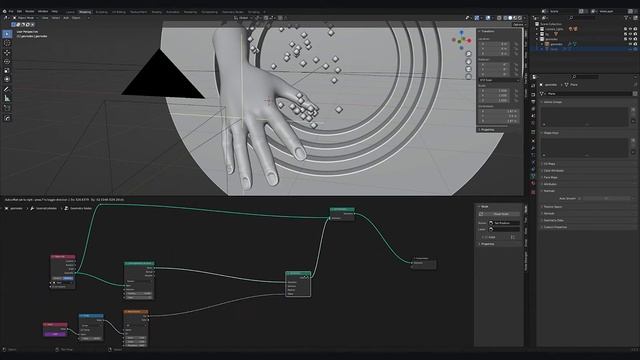Viewport: 640px width, 360px height.
Task: Click the 3D viewport editor type icon
Action: pos(6,18)
